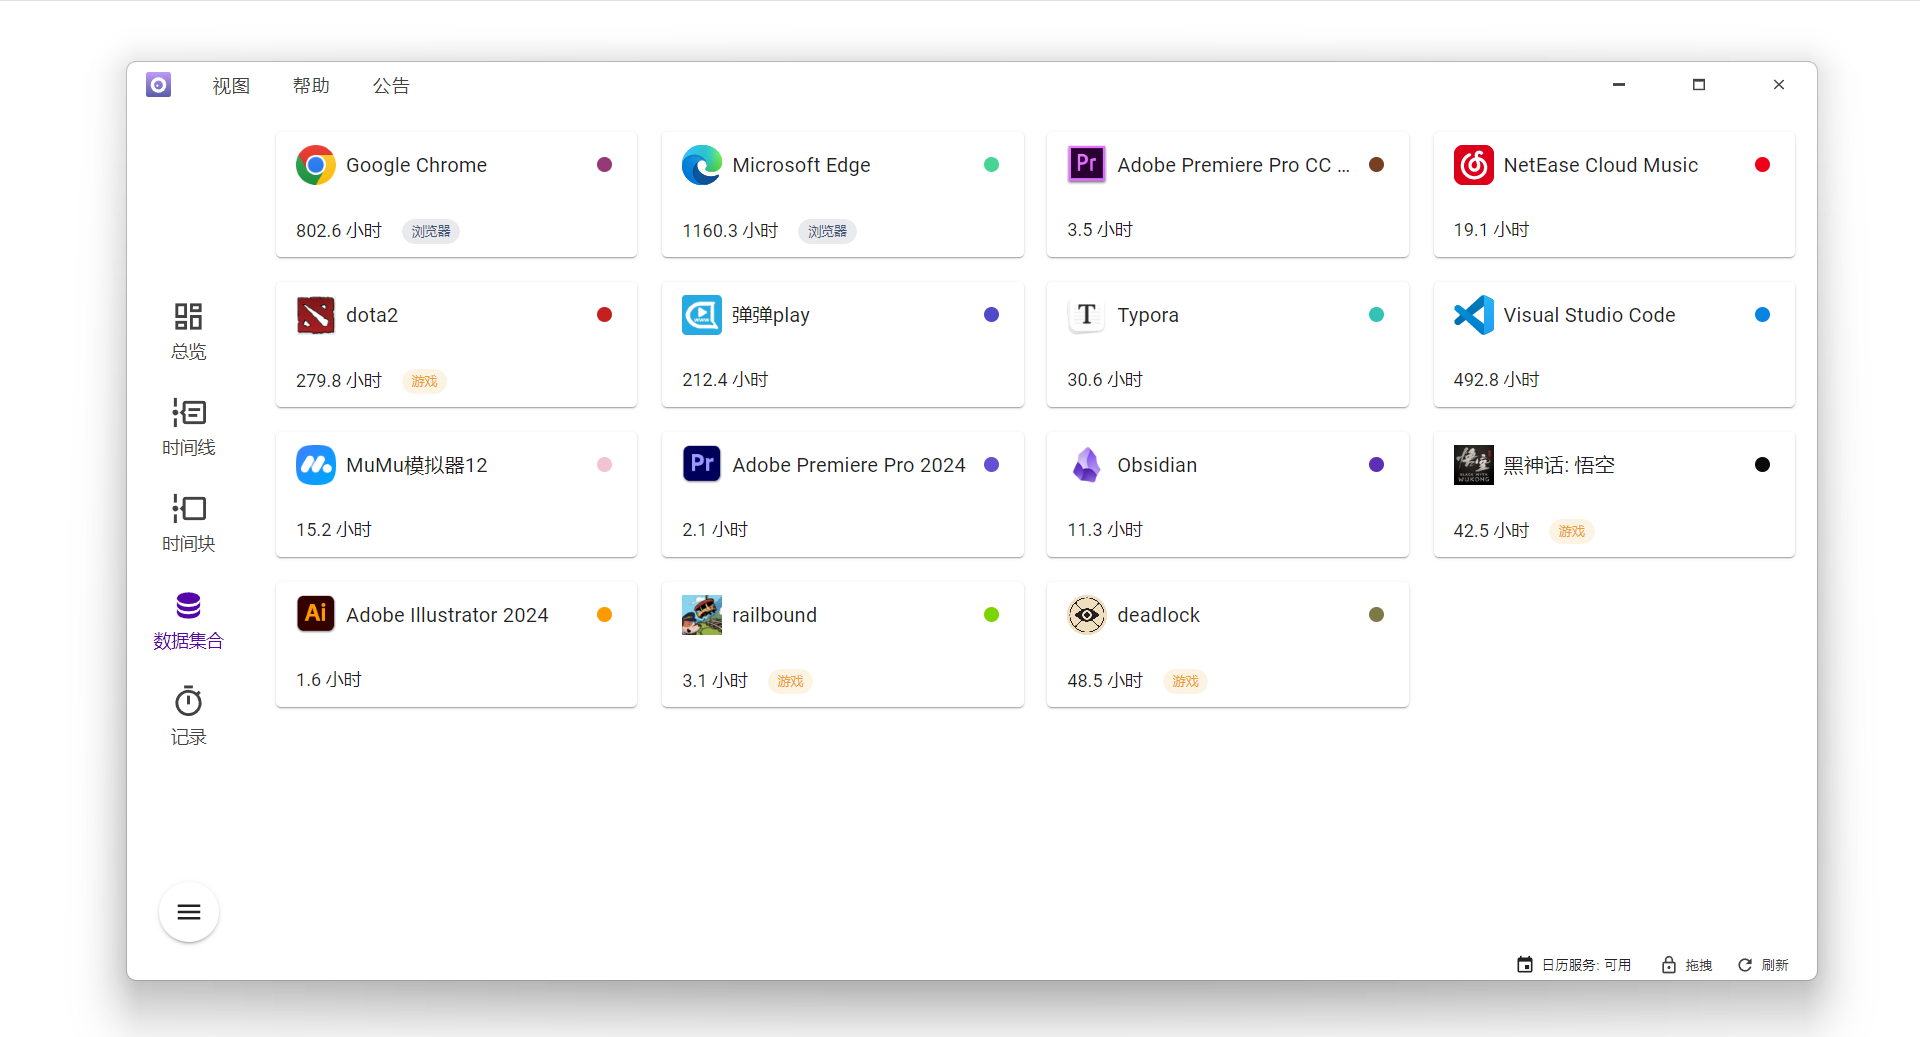Expand the hamburger menu at bottom left
Screen dimensions: 1920x1037
coord(188,911)
